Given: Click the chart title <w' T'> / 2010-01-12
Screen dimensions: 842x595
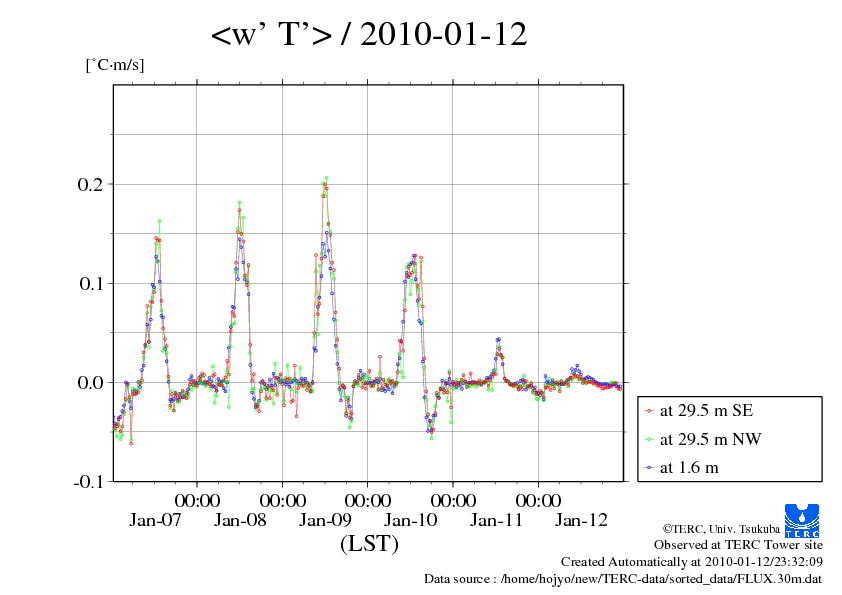Looking at the screenshot, I should 369,36.
